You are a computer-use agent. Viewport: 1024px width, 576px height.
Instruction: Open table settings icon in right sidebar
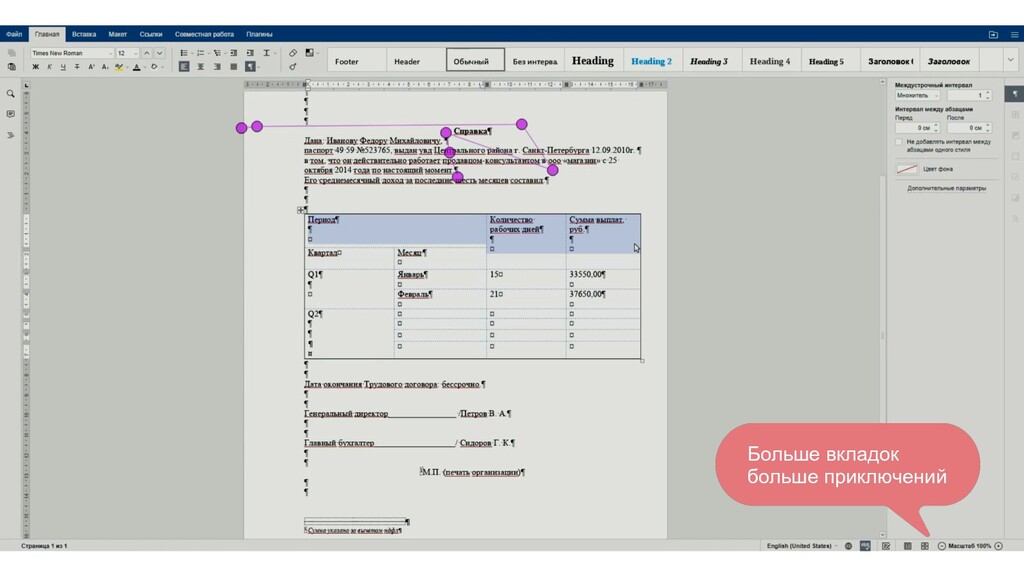coord(1014,115)
